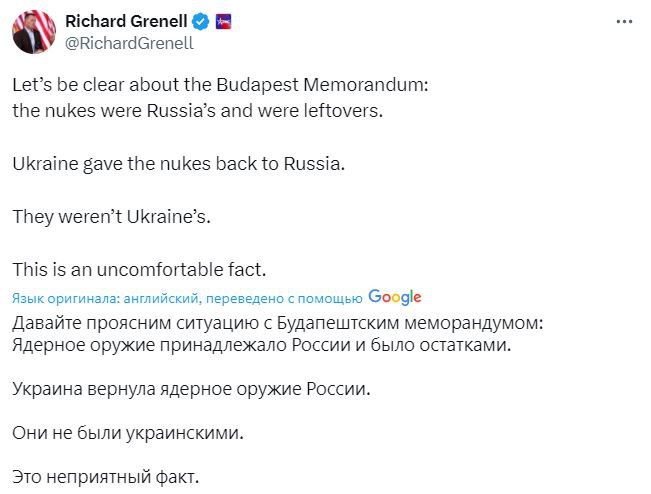Click 'Ukraine gave the nukes back to Russia'
The height and width of the screenshot is (494, 651).
point(179,164)
